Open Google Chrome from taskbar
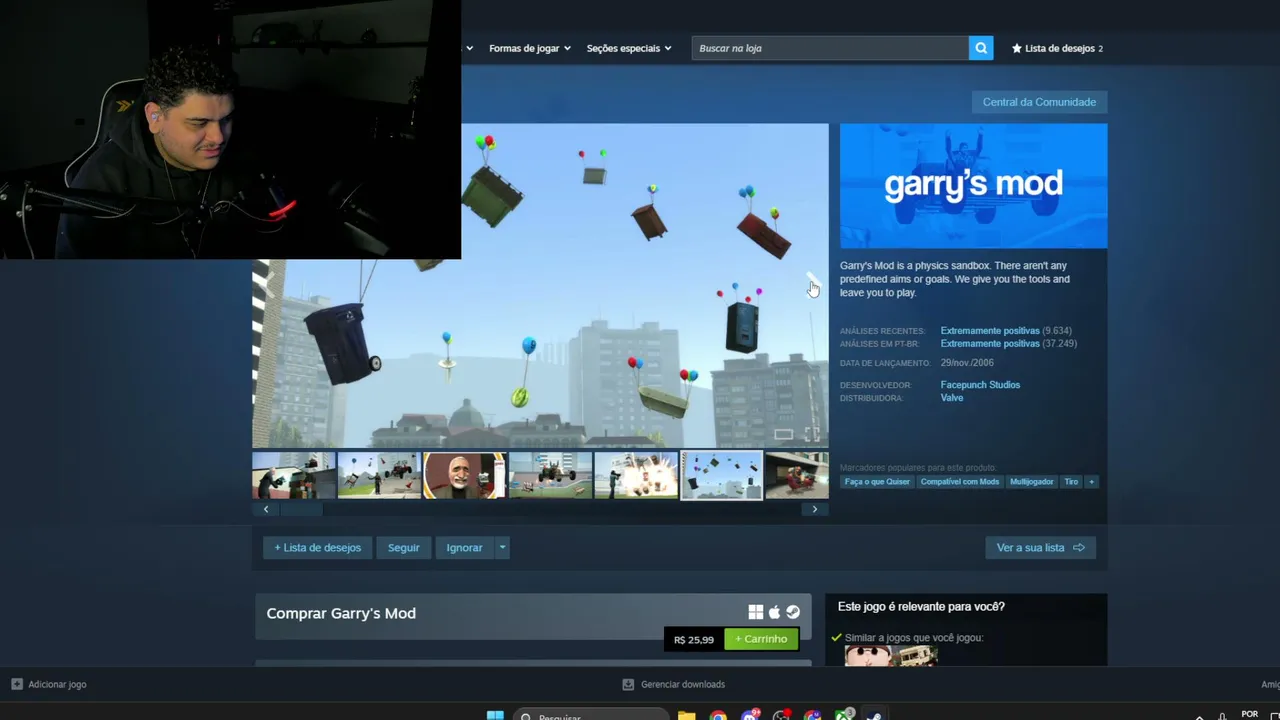This screenshot has width=1280, height=720. [x=718, y=715]
